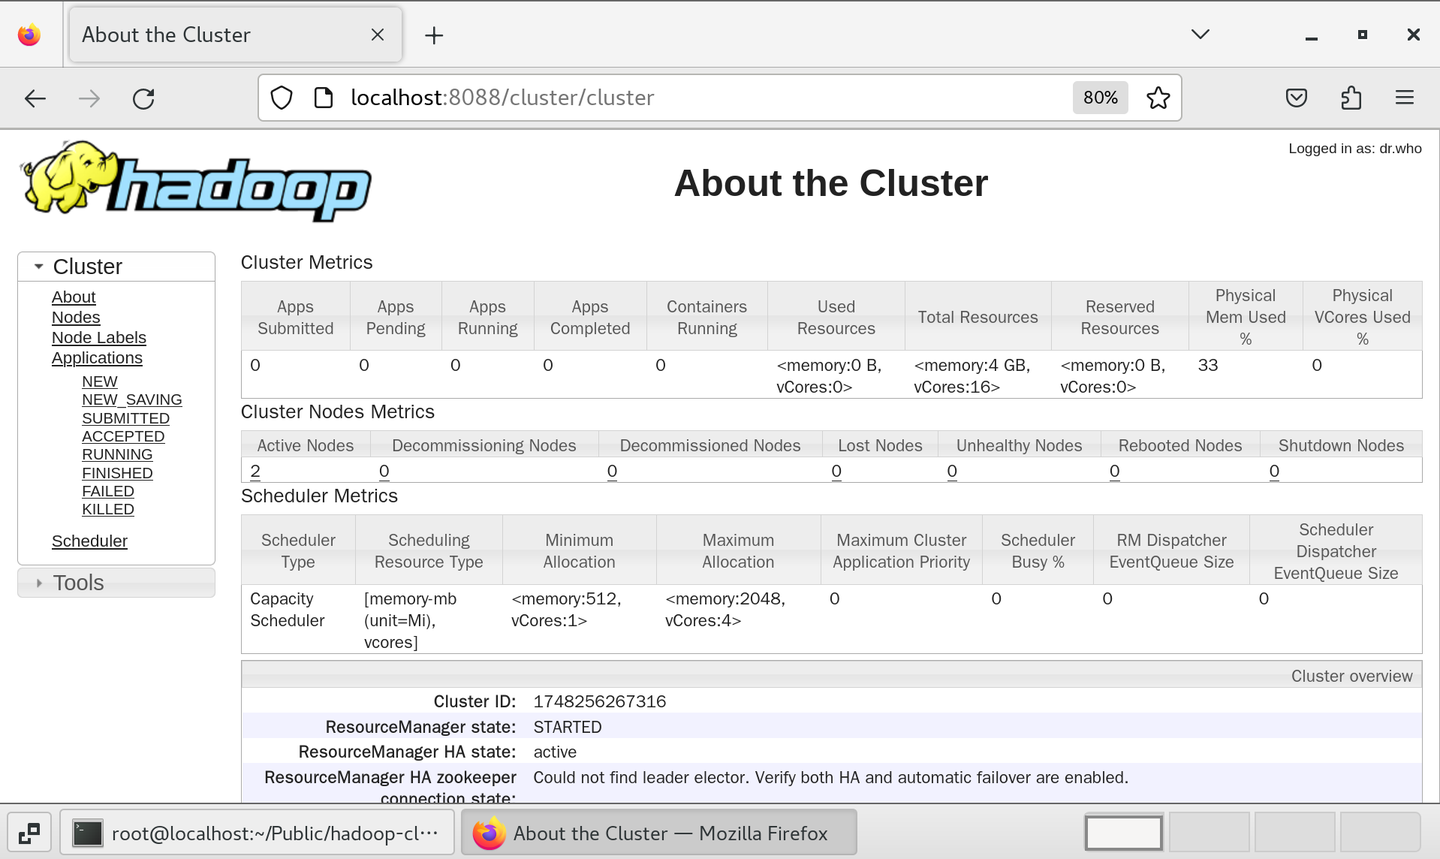Reload the current page
This screenshot has height=859, width=1440.
pyautogui.click(x=143, y=98)
